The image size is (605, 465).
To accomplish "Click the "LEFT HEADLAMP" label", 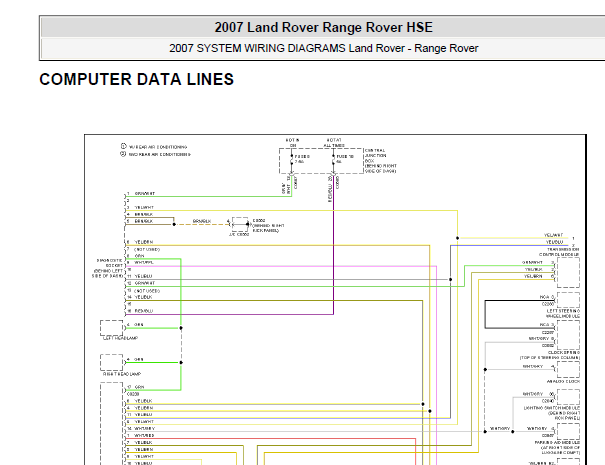I will tap(120, 338).
